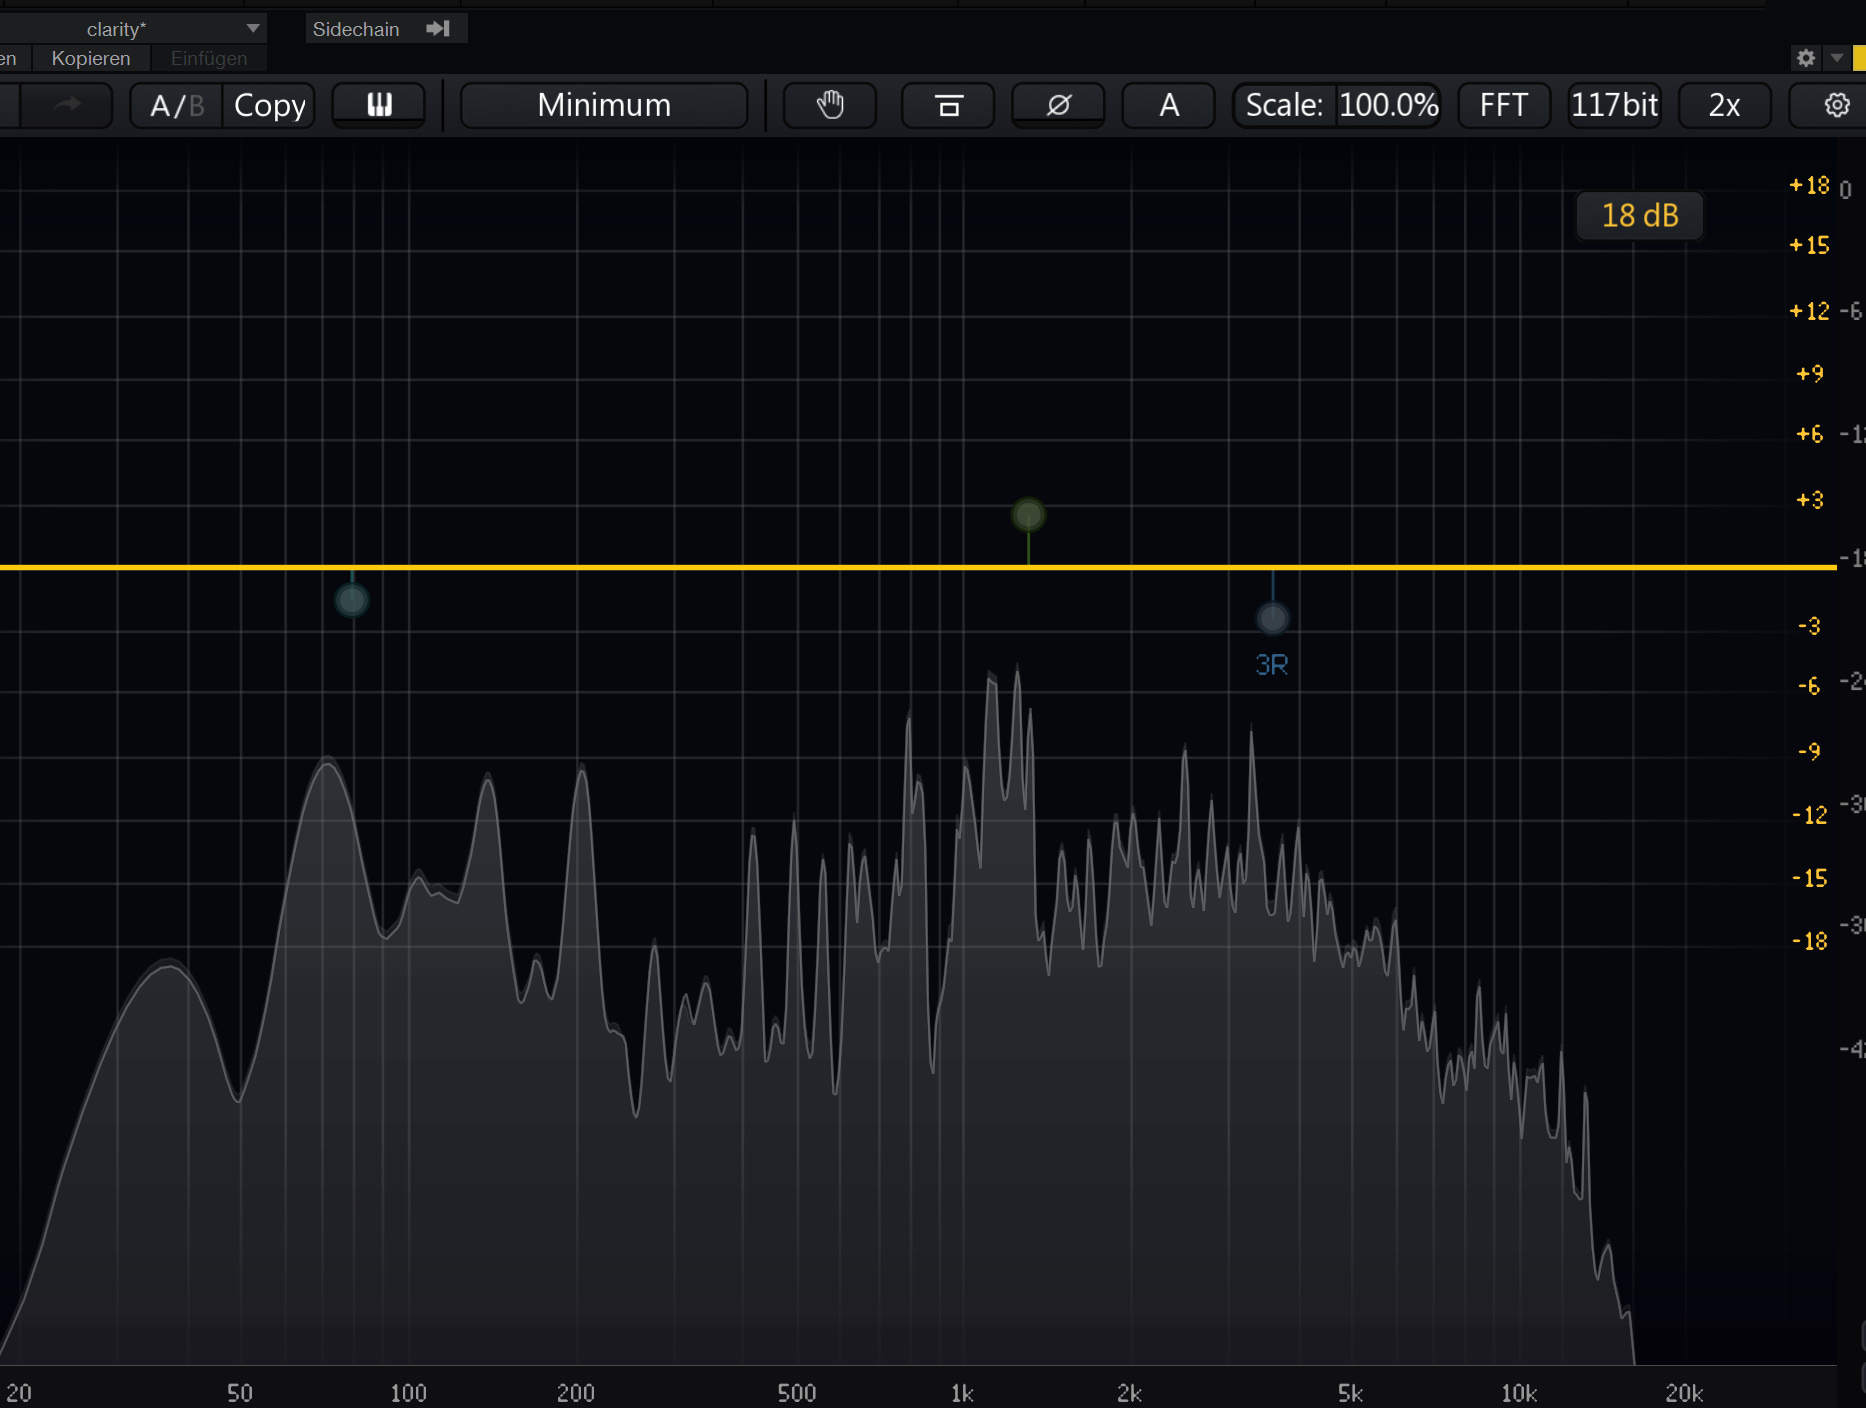Open the FFT analyzer settings
1866x1408 pixels.
click(x=1503, y=105)
